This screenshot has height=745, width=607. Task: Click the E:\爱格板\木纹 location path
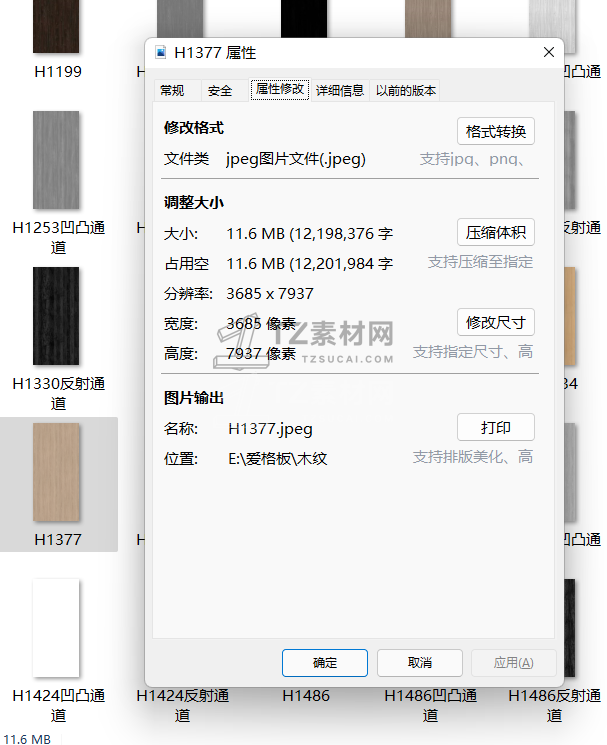(278, 459)
